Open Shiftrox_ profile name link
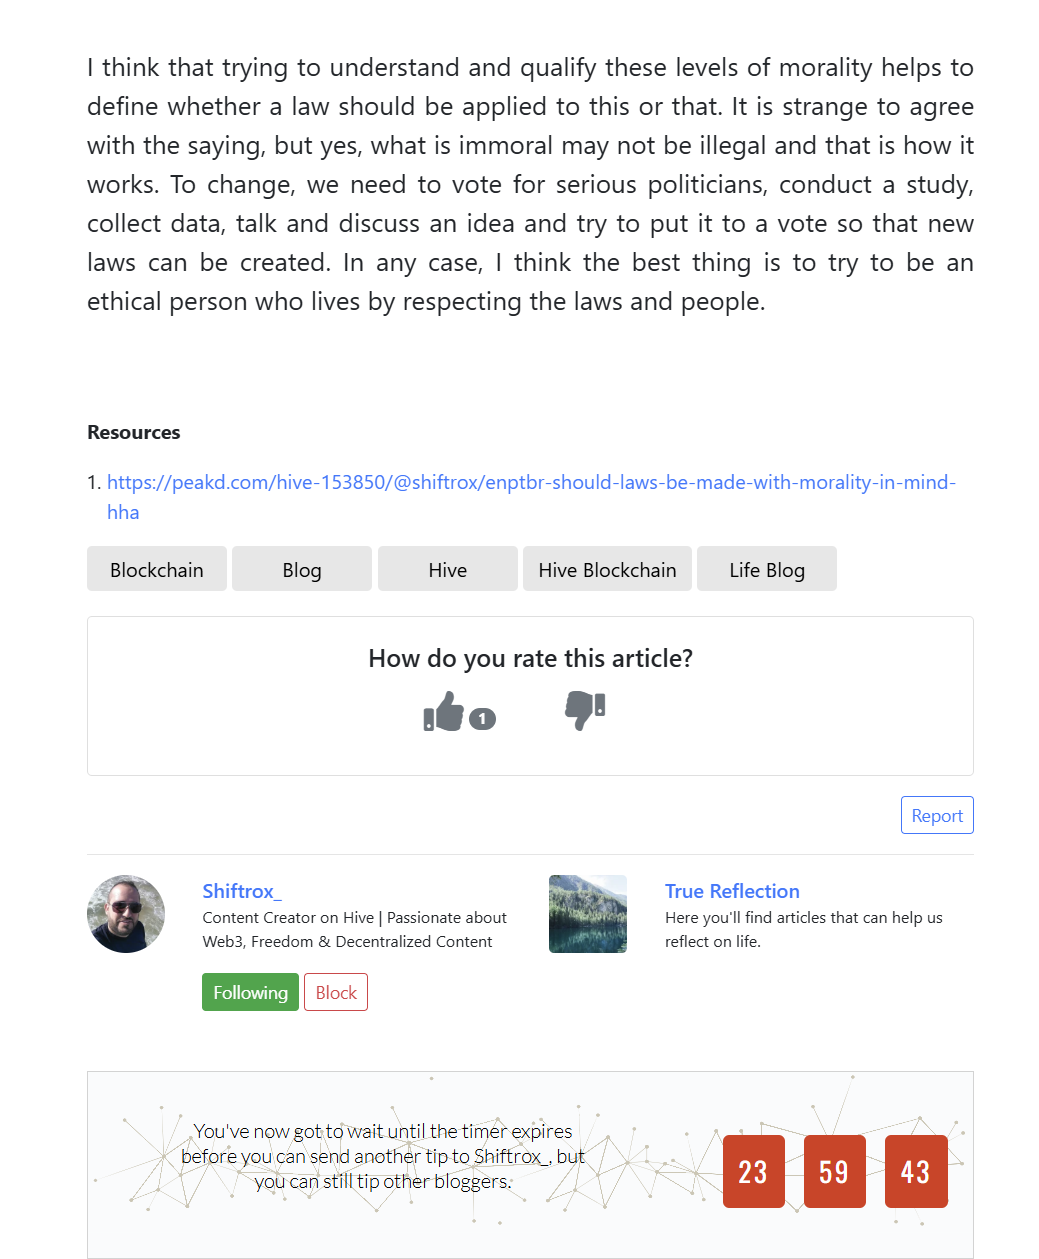Viewport: 1039px width, 1259px height. (x=242, y=891)
